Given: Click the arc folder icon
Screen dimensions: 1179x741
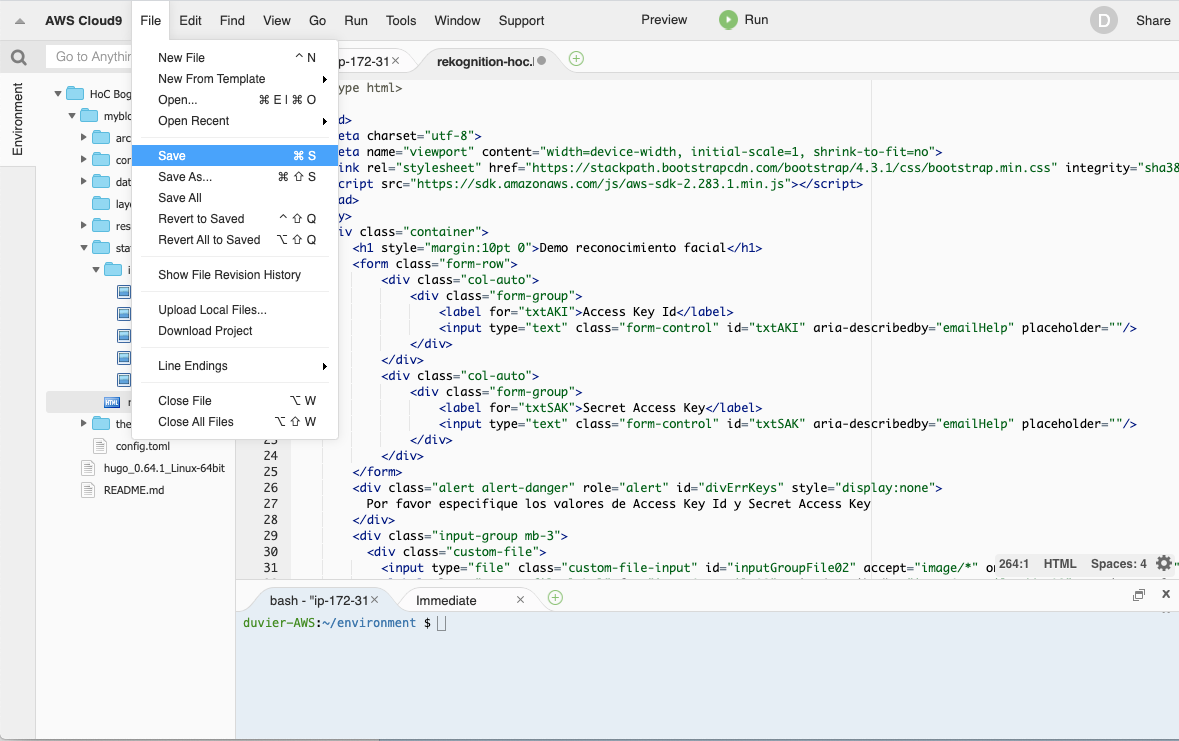Looking at the screenshot, I should click(x=102, y=137).
